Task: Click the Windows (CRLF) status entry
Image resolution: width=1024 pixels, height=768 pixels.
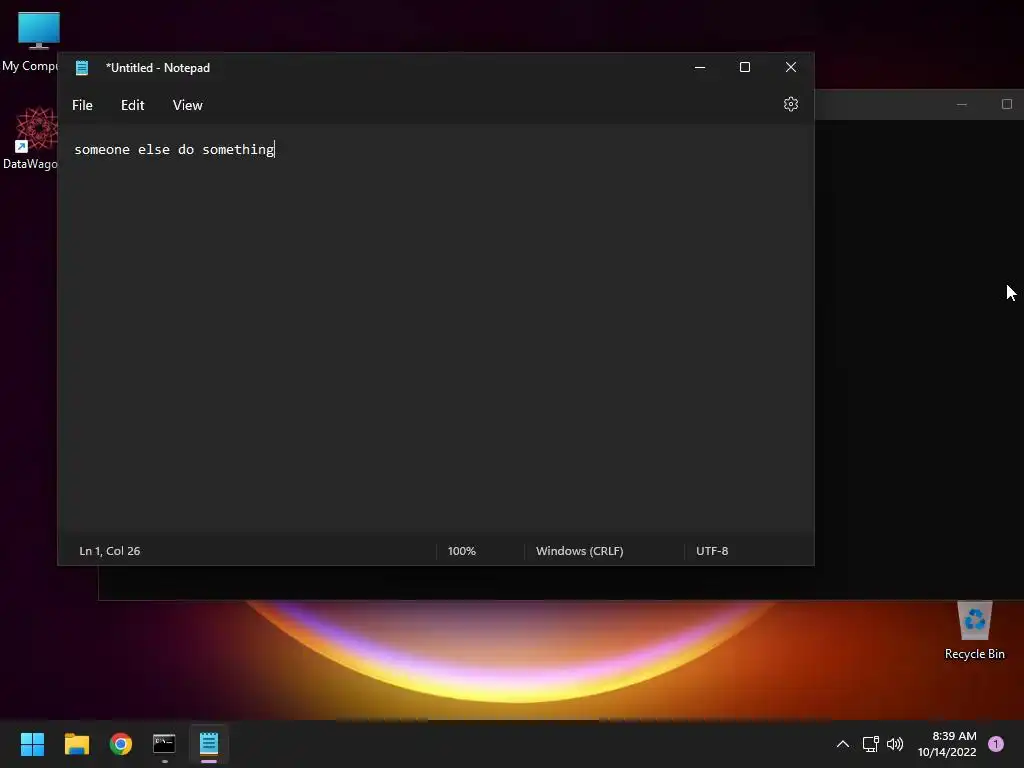Action: 579,551
